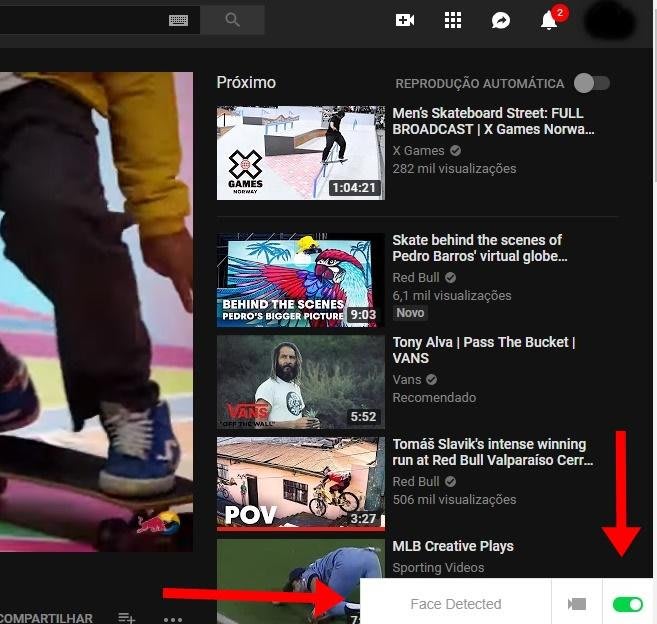Open the create video camera icon

(x=405, y=20)
